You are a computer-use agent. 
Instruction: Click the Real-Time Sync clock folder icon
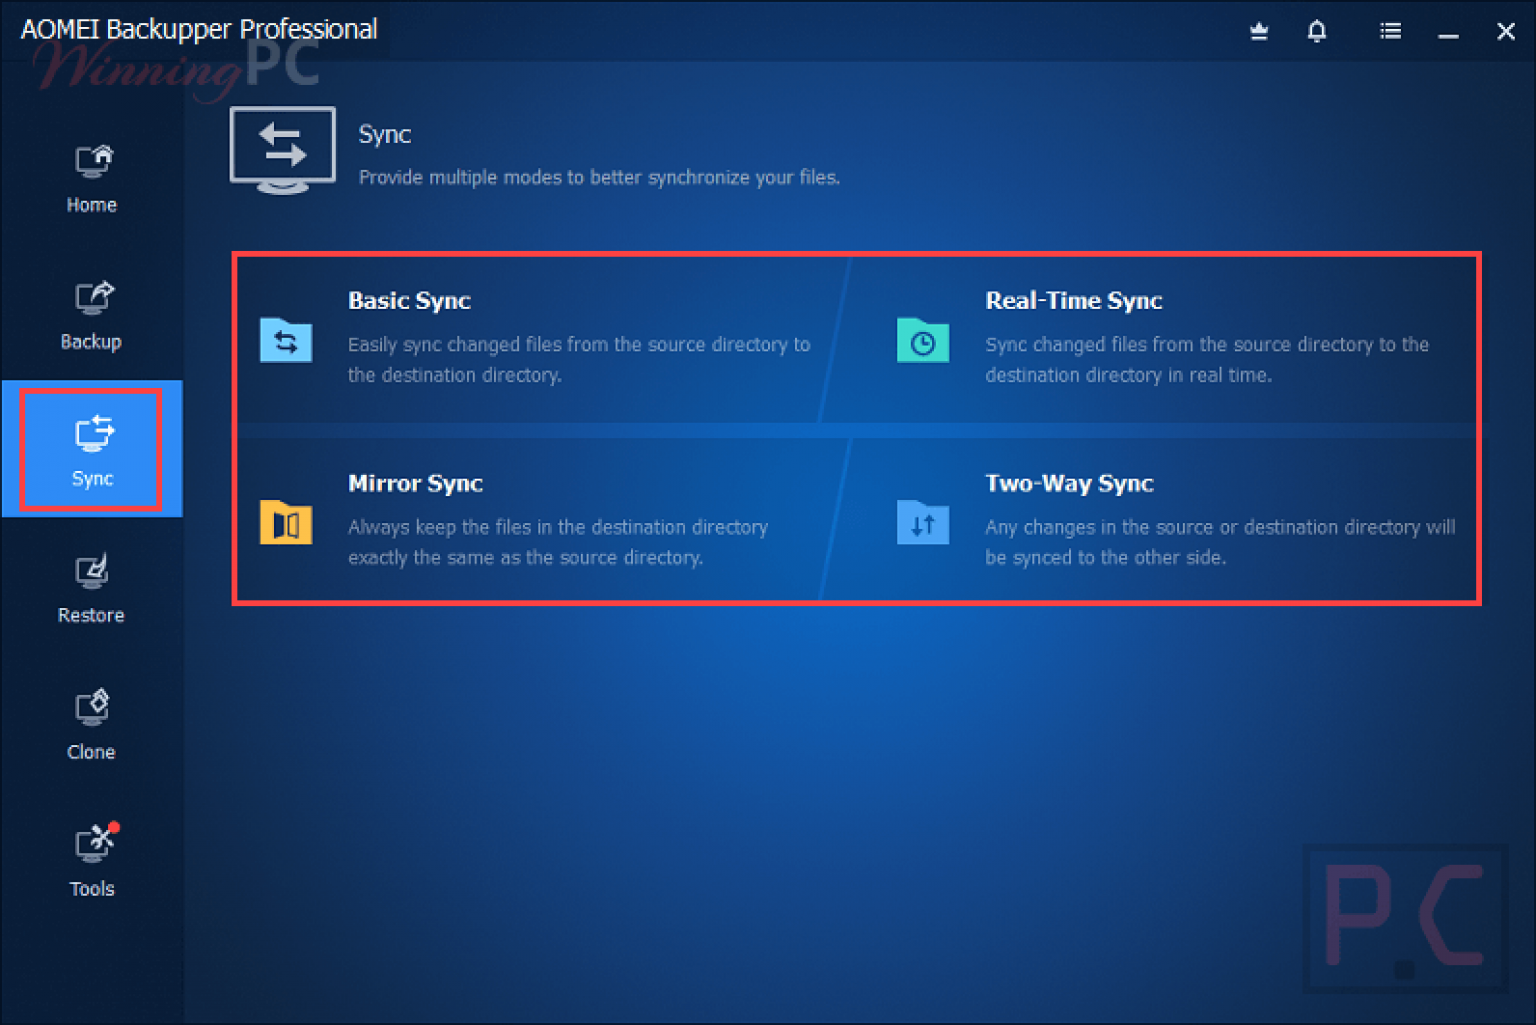(922, 341)
